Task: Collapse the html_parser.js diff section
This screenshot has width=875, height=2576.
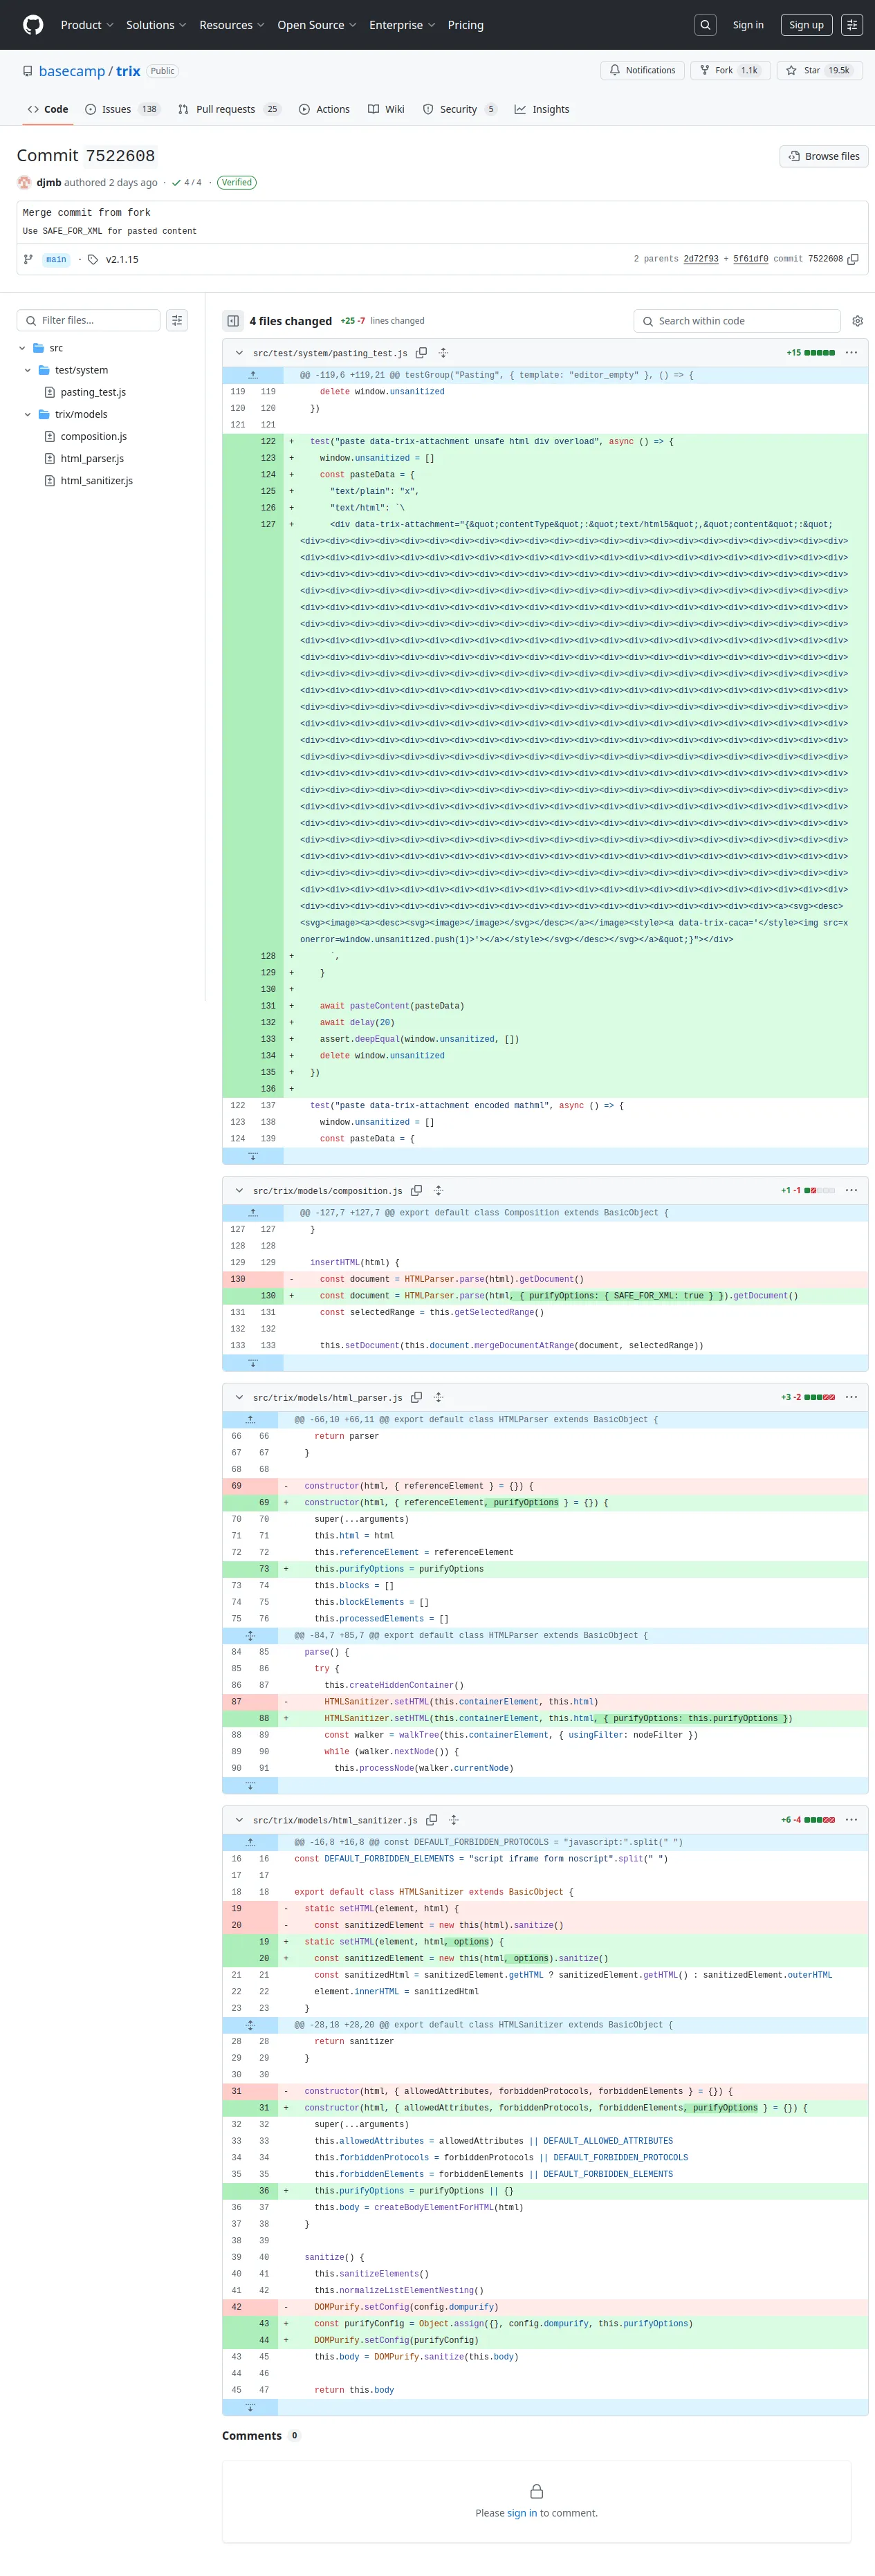Action: (x=239, y=1398)
